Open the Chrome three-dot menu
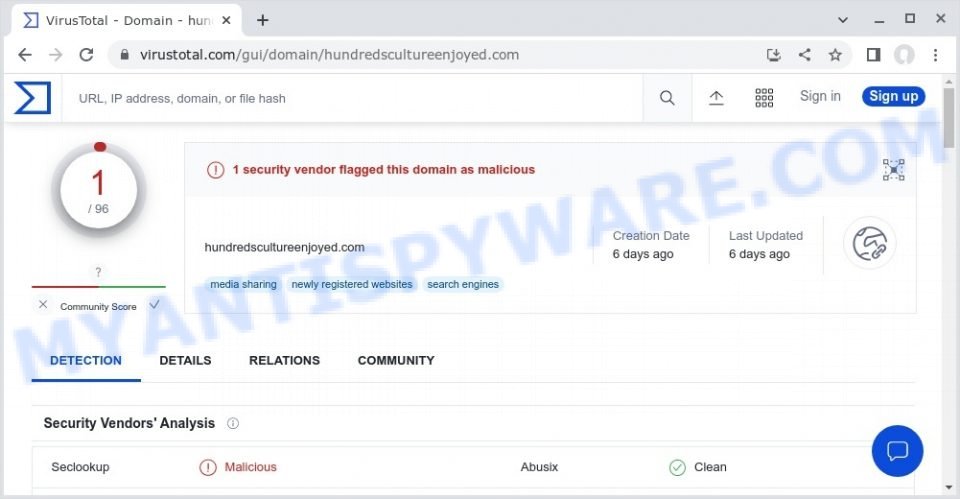 click(x=935, y=55)
